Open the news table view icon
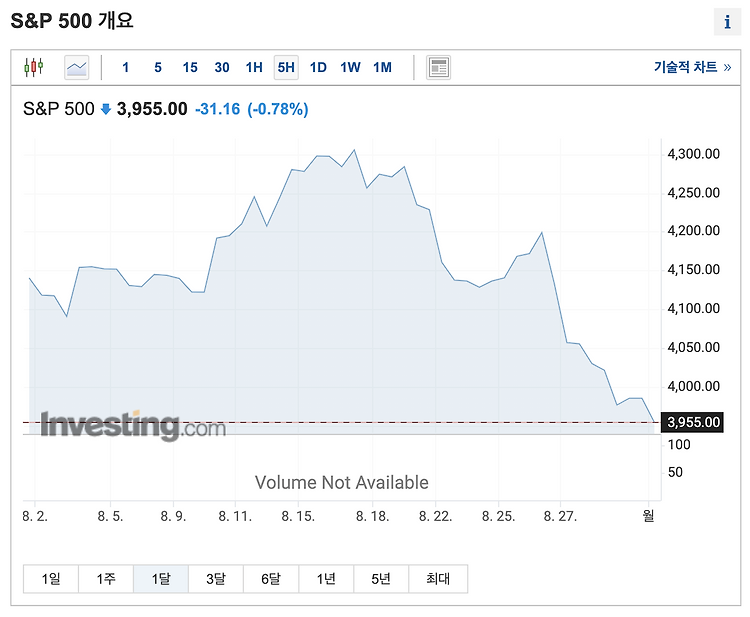750x617 pixels. tap(438, 67)
